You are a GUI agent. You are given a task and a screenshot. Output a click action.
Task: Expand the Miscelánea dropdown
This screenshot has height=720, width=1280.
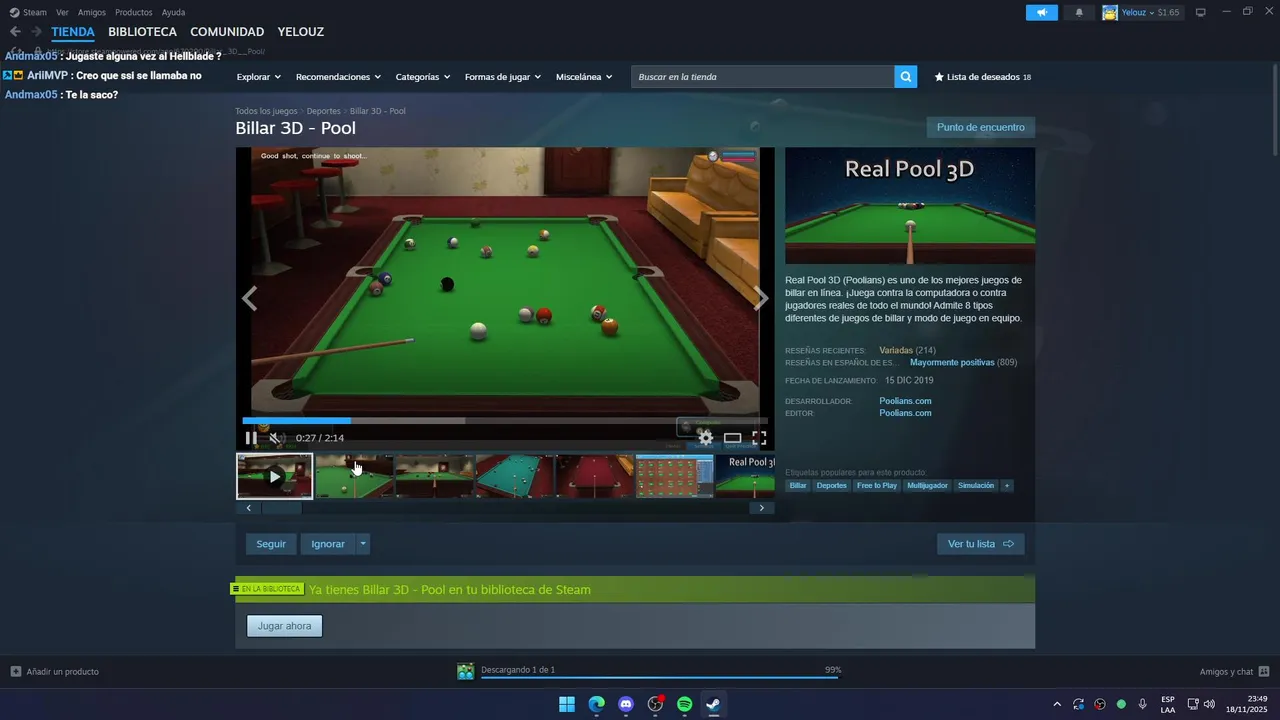pos(584,77)
